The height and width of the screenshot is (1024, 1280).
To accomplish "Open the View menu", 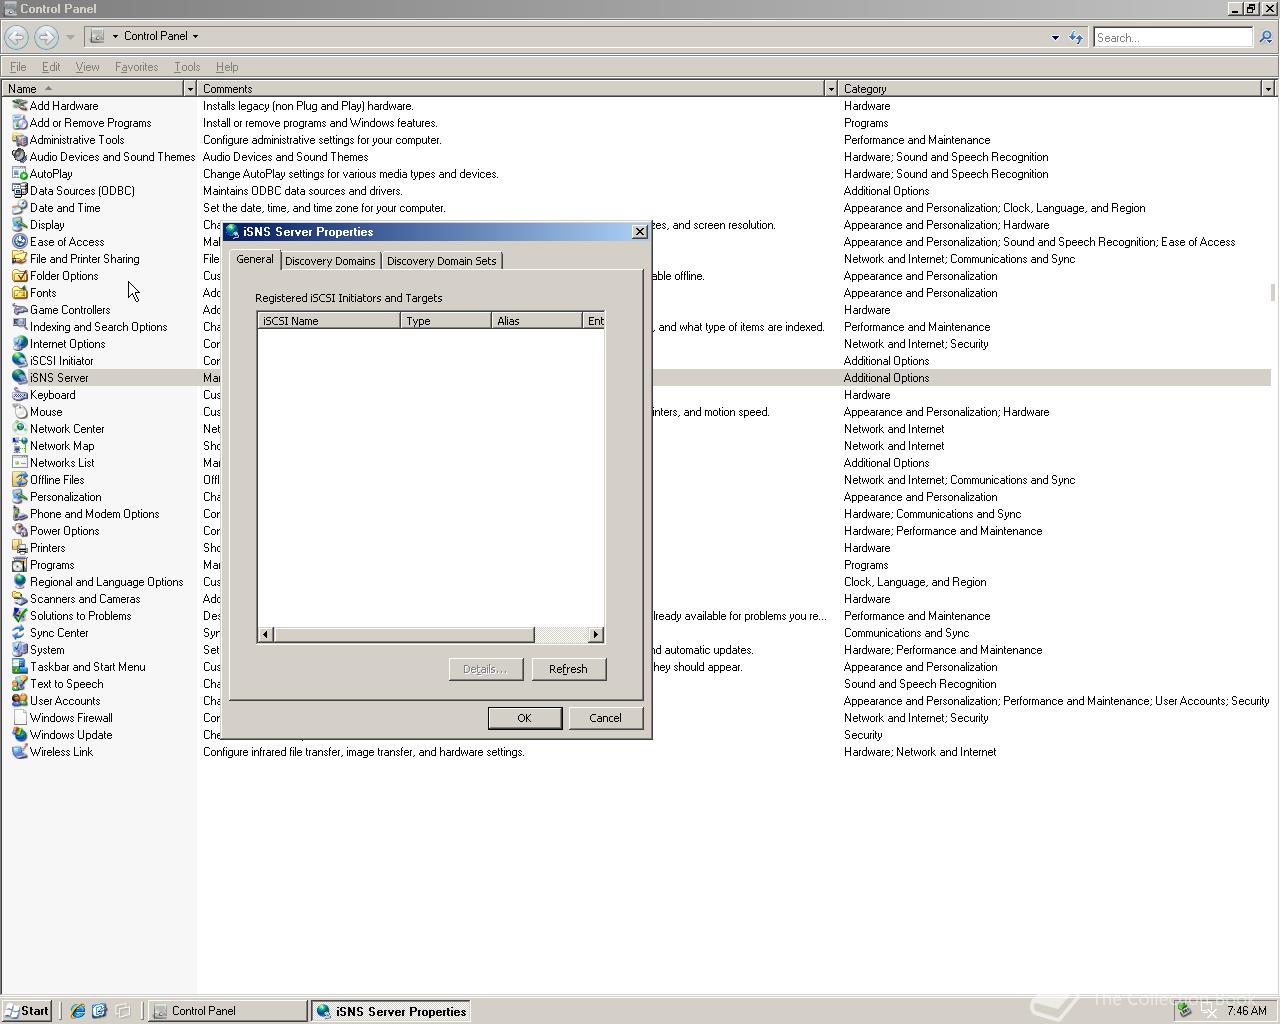I will click(x=87, y=67).
